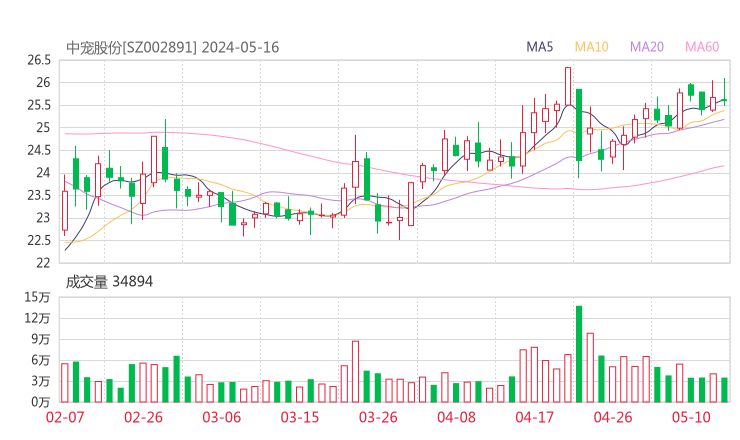
Task: Click the 0万 volume axis label
Action: [41, 402]
